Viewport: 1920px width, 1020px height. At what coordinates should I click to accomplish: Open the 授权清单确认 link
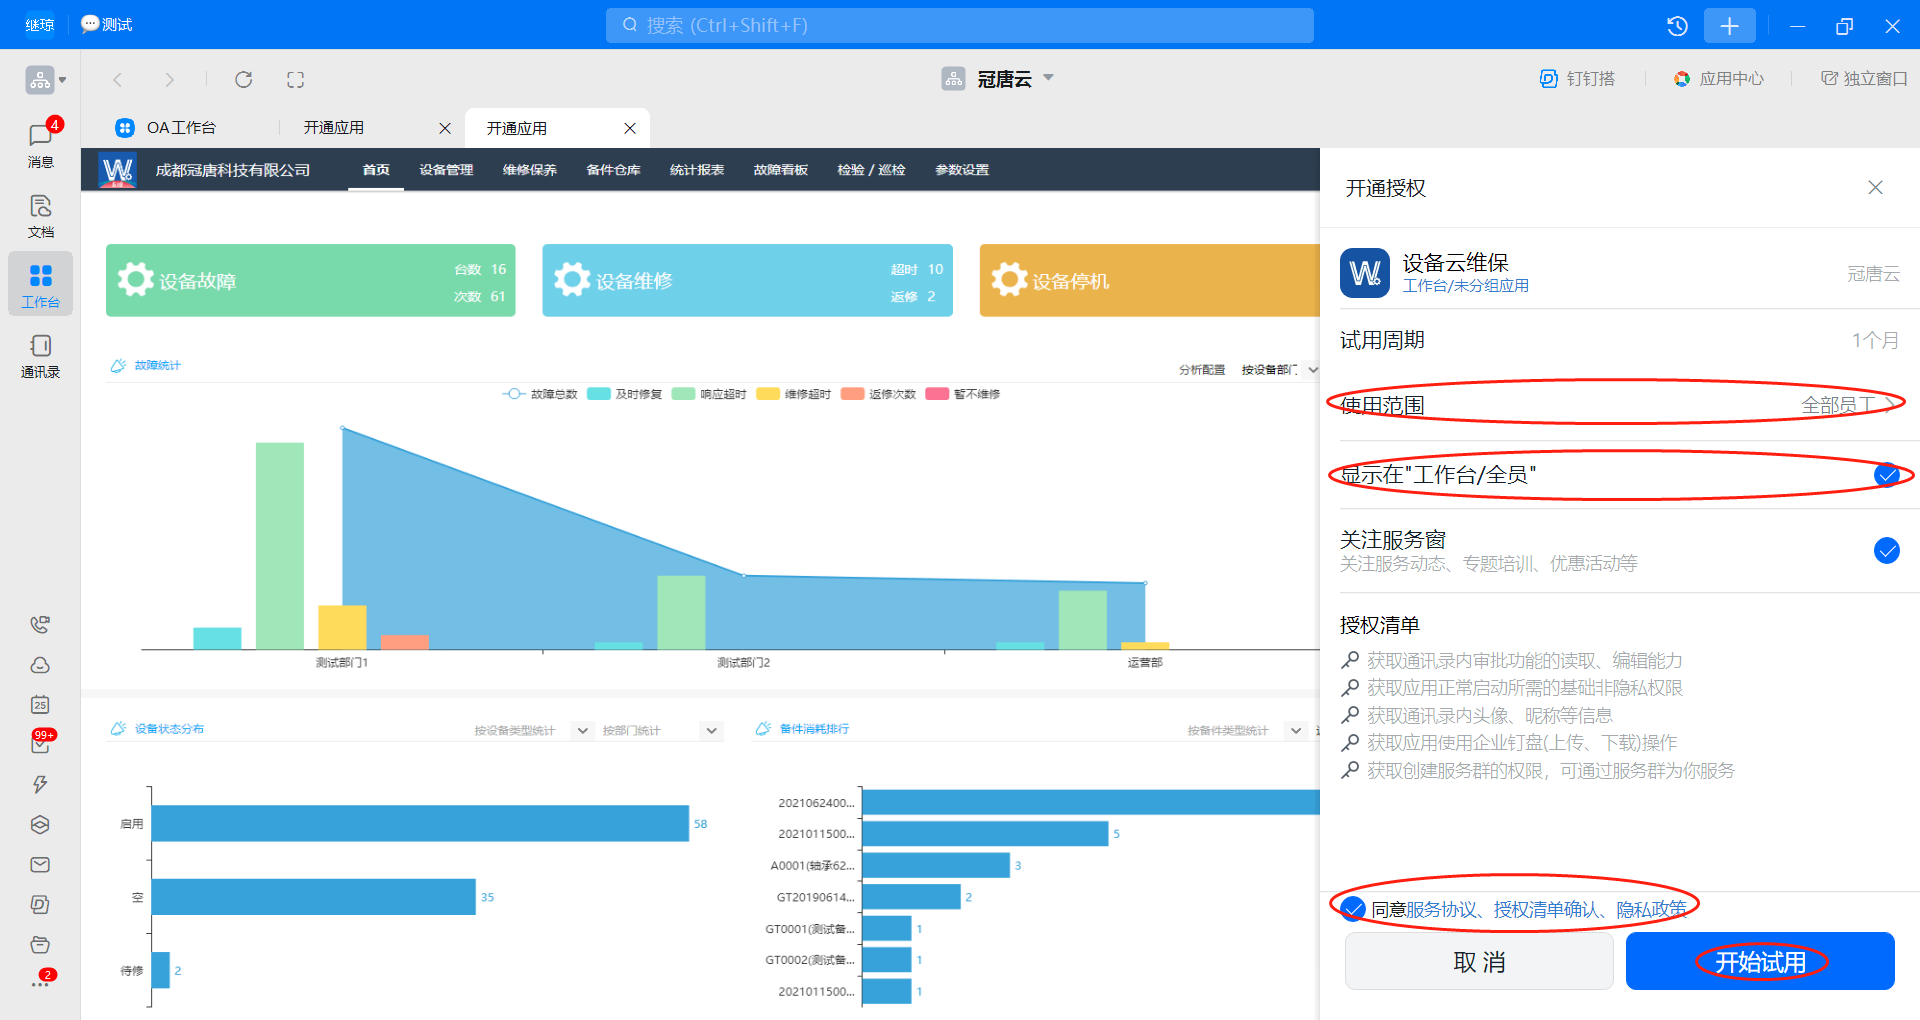[x=1546, y=909]
